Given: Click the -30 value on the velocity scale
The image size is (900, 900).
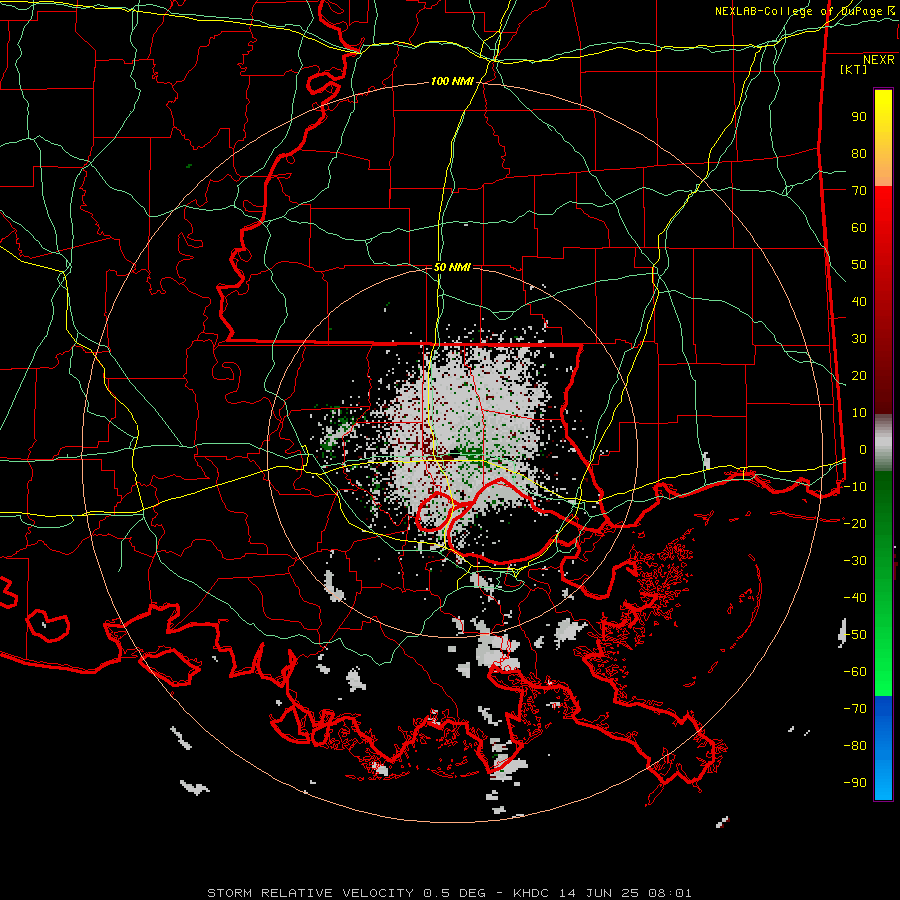Looking at the screenshot, I should (x=855, y=561).
